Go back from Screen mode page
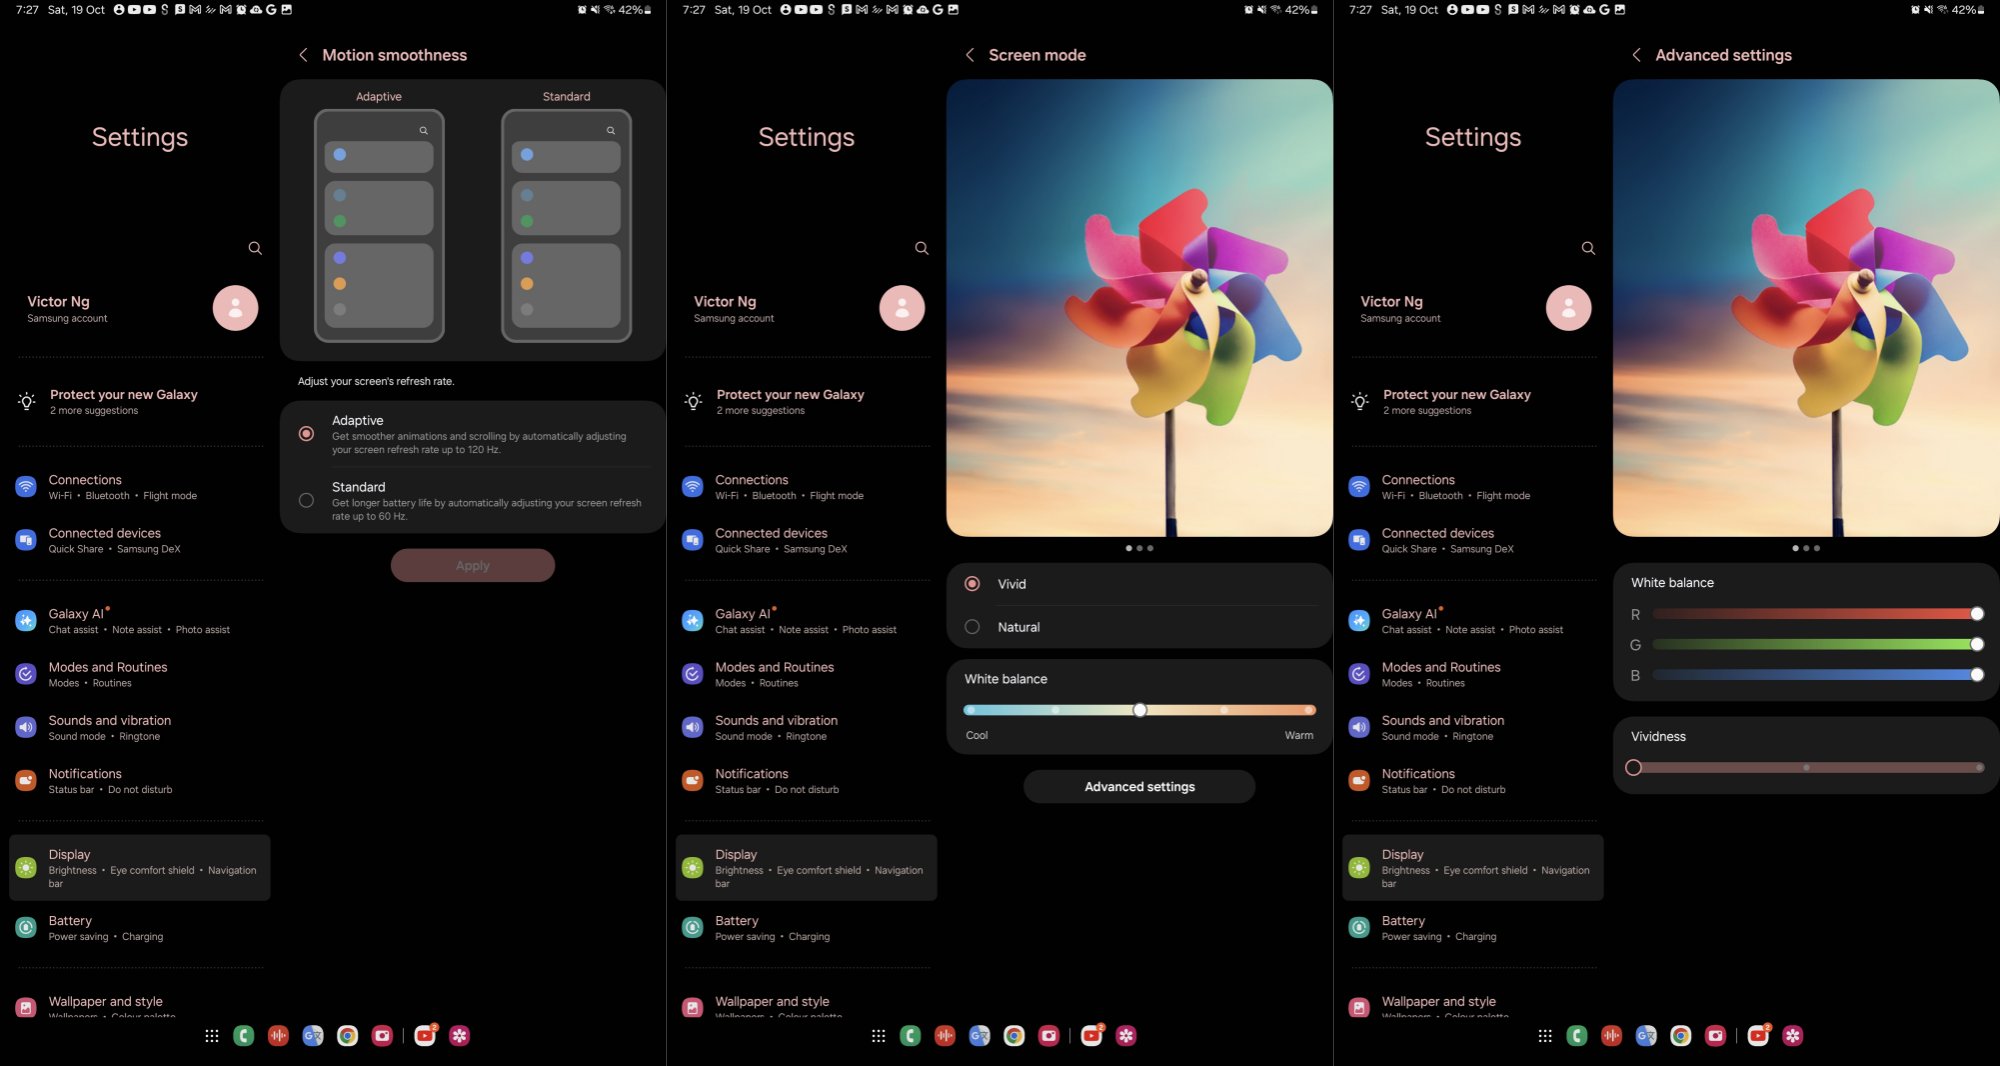2000x1066 pixels. pyautogui.click(x=969, y=55)
